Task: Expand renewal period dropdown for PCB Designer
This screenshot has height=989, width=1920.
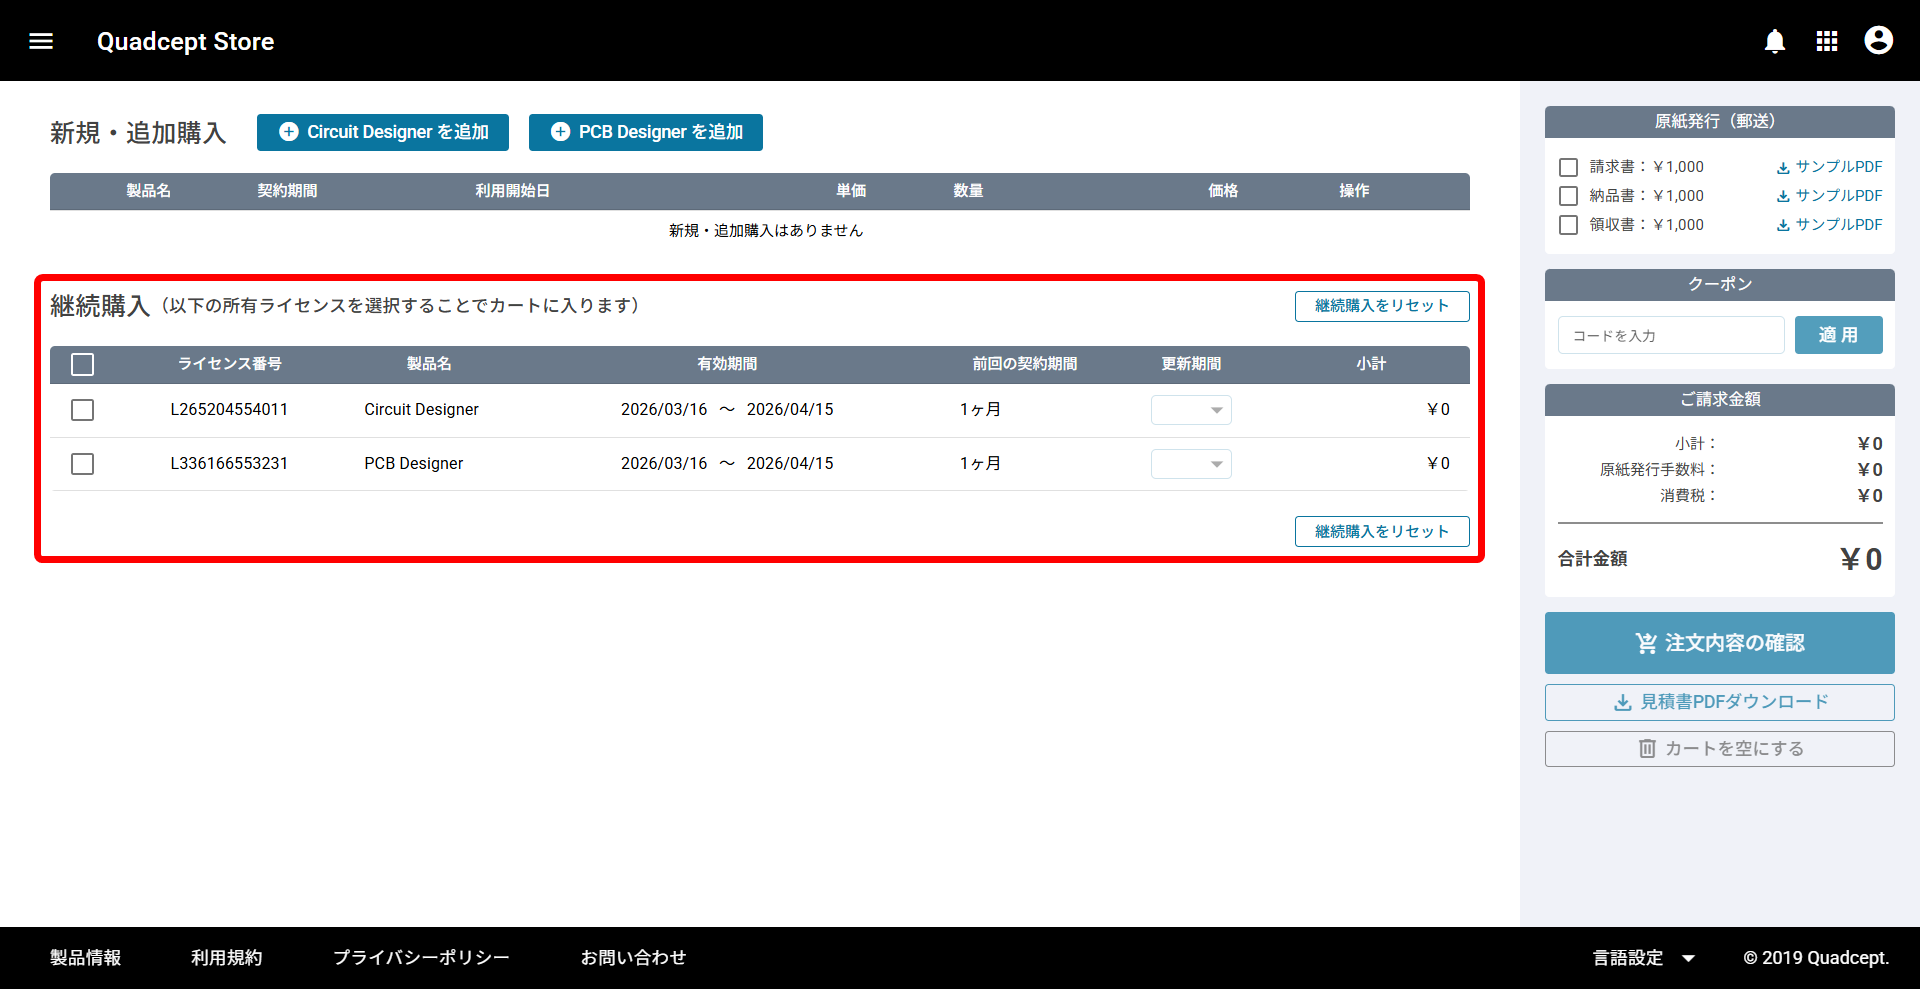Action: tap(1191, 464)
